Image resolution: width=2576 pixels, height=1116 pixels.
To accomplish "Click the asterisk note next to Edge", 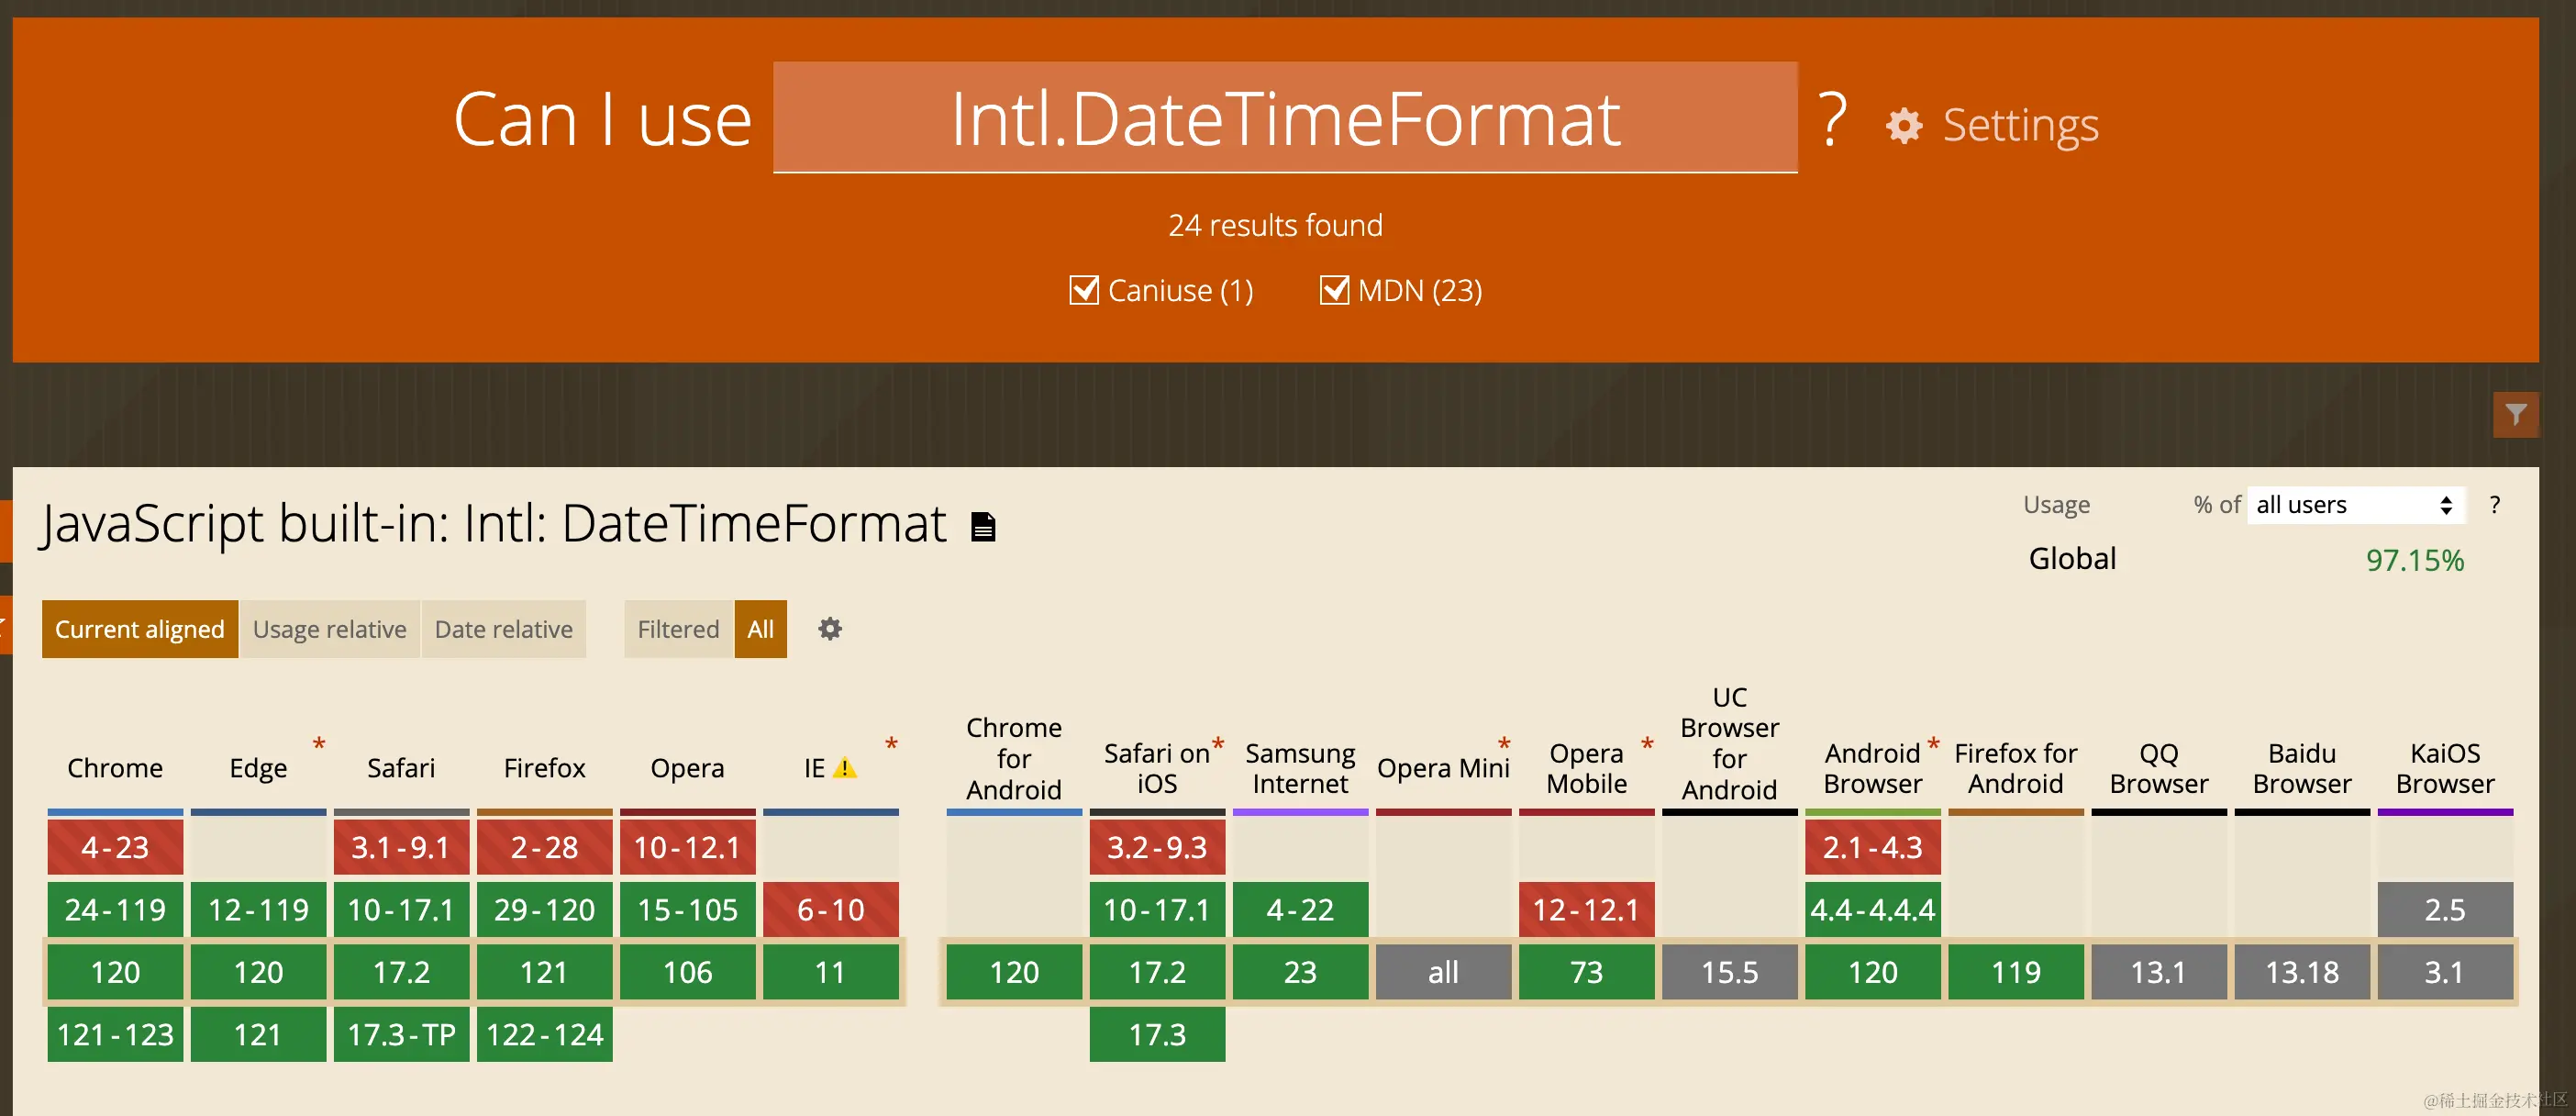I will 319,745.
